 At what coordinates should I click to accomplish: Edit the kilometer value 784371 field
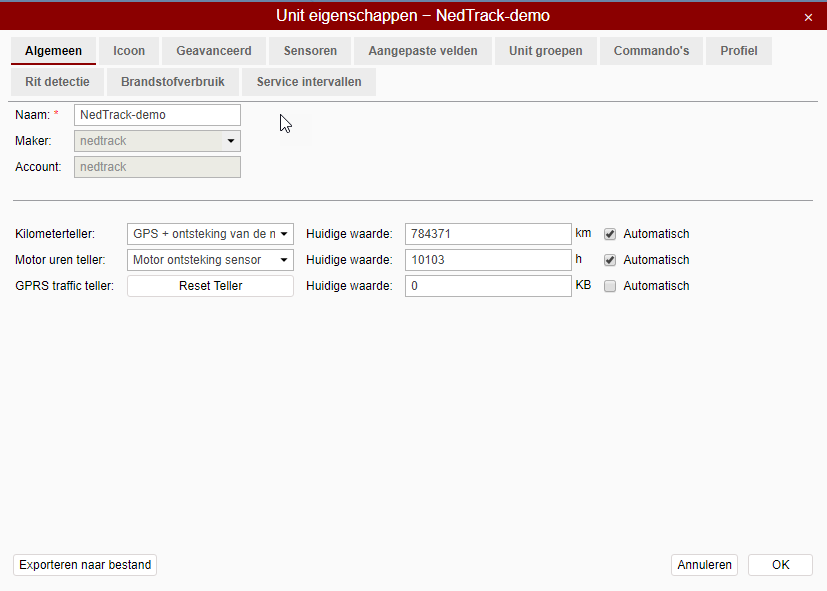pyautogui.click(x=488, y=234)
